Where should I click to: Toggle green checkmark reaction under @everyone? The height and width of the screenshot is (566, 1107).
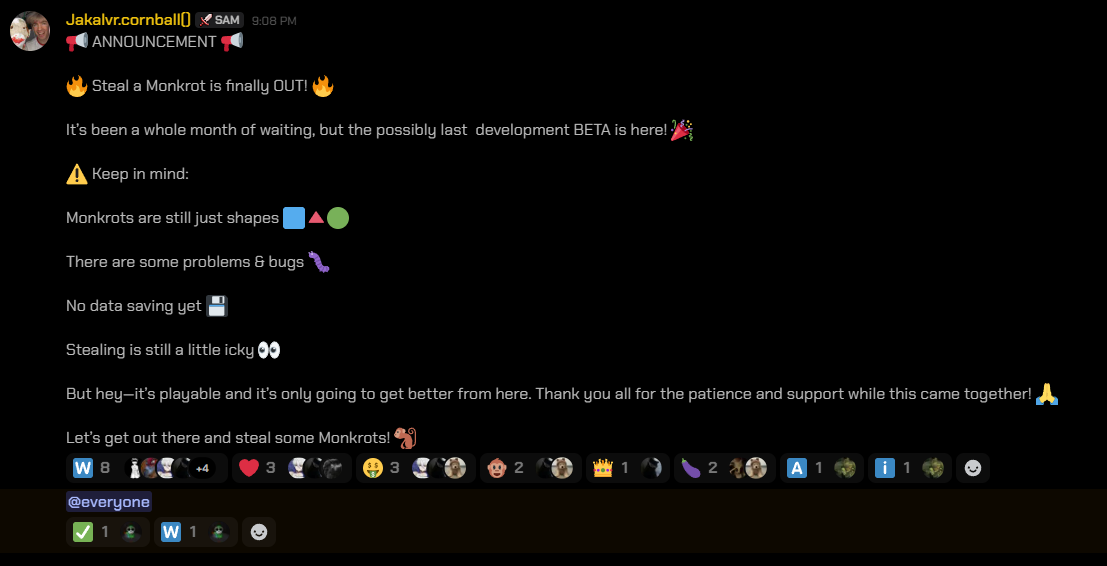(x=108, y=532)
